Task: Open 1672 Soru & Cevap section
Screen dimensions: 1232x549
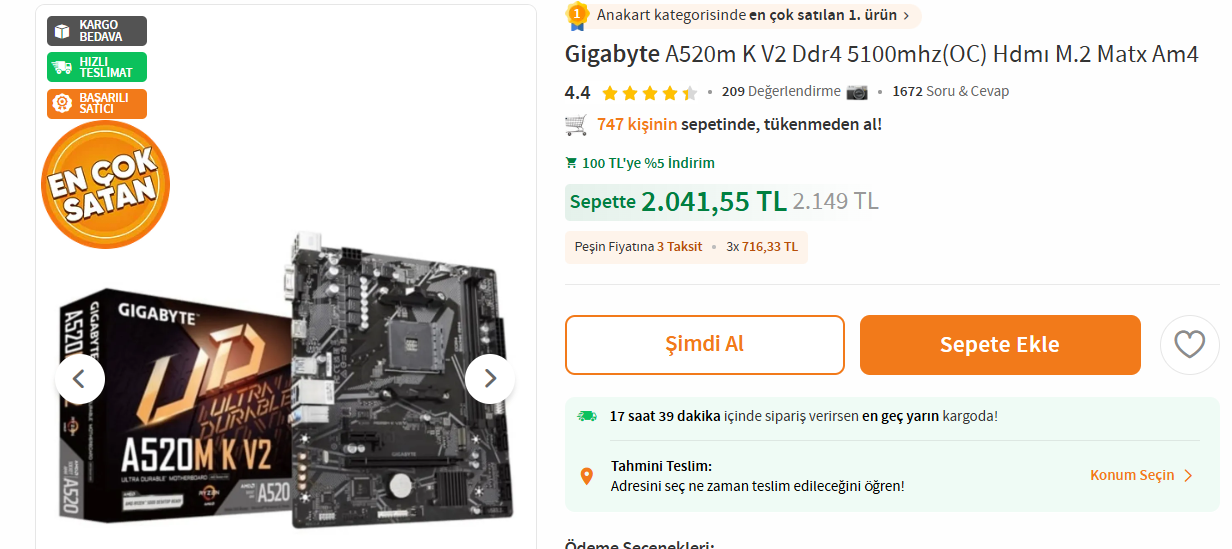Action: click(950, 91)
